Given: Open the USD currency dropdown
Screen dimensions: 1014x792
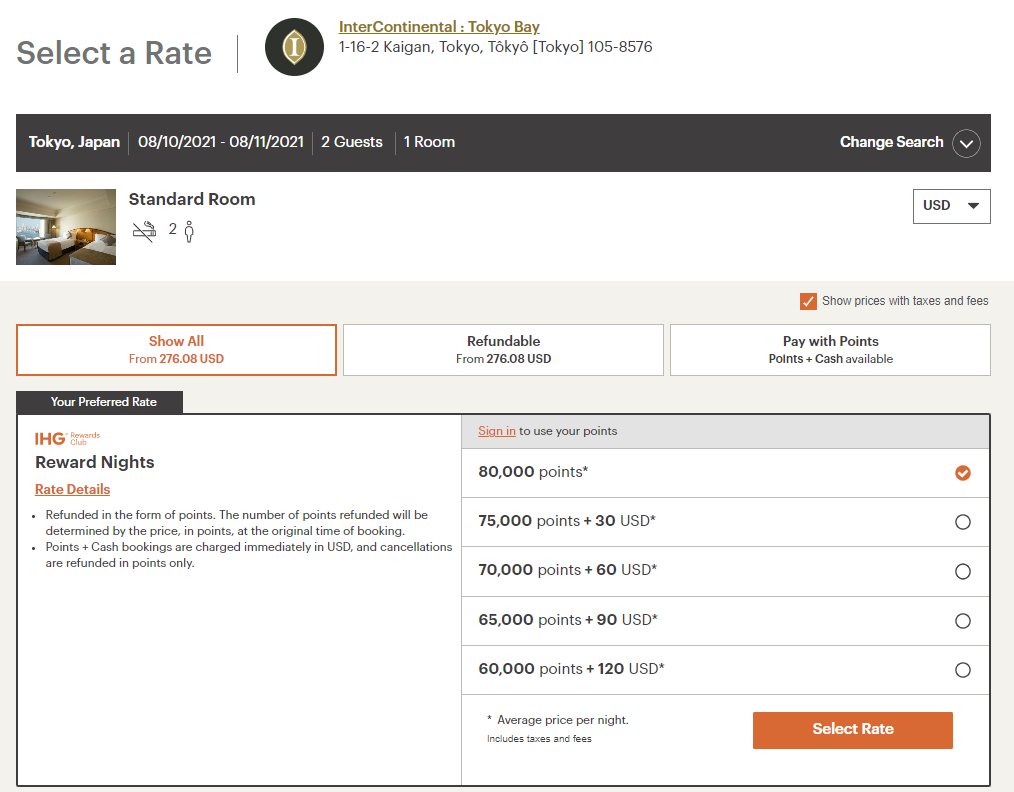Looking at the screenshot, I should (951, 206).
